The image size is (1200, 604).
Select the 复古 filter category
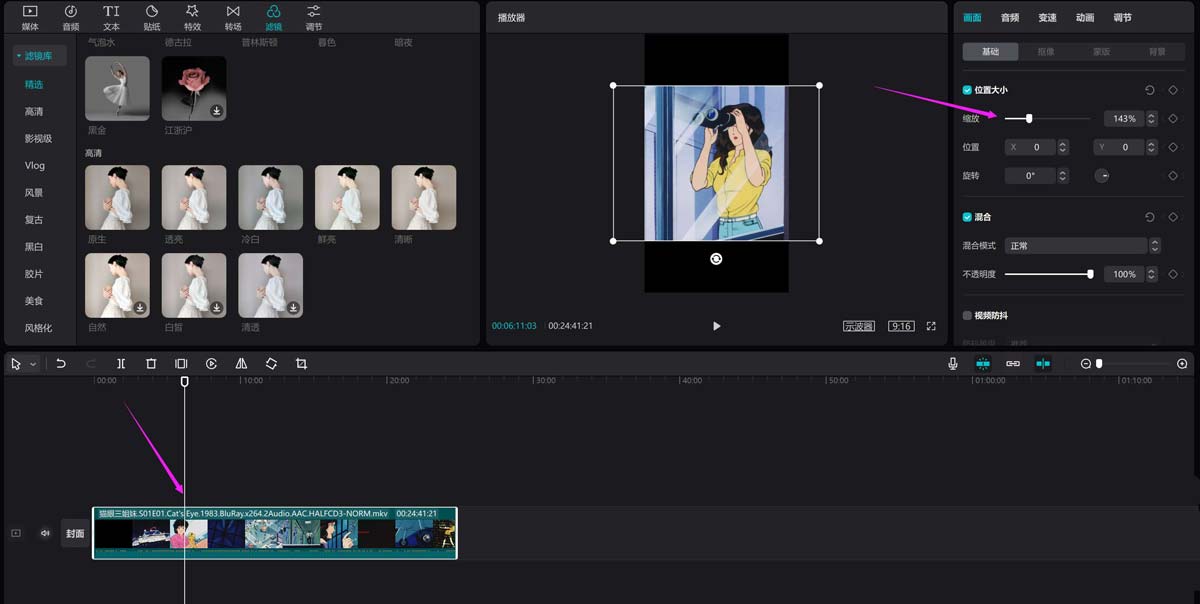click(x=34, y=220)
